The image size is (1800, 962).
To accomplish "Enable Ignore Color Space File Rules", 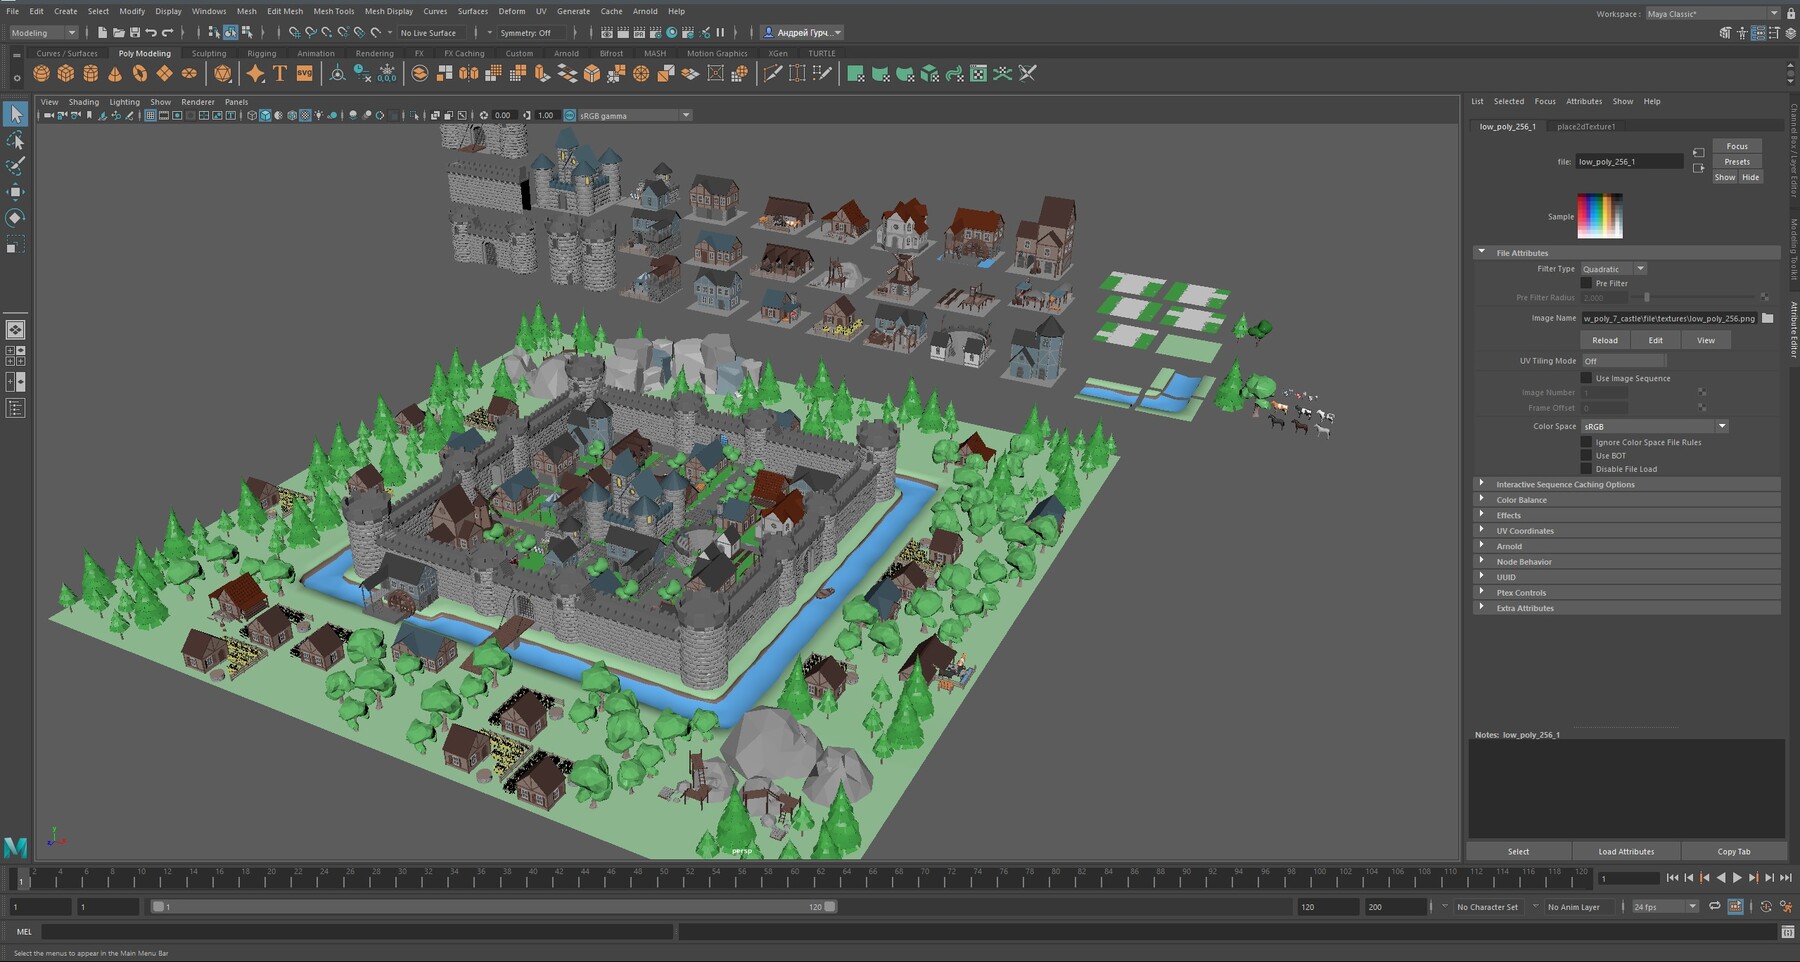I will pyautogui.click(x=1588, y=442).
